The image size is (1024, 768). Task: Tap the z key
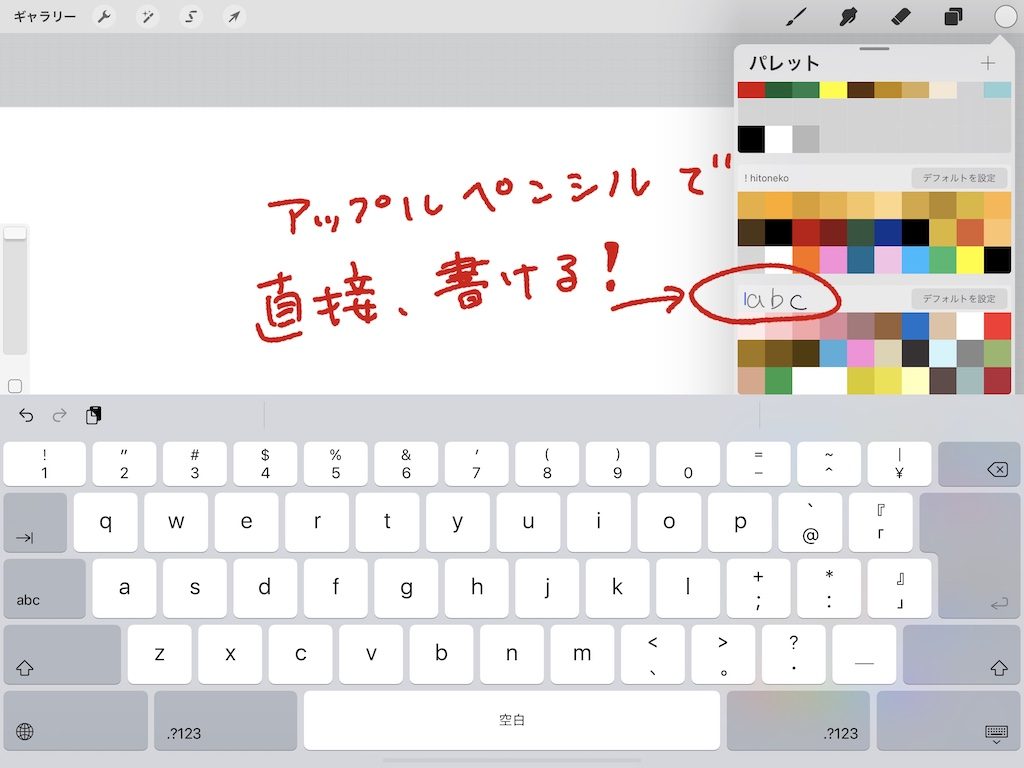[x=159, y=654]
